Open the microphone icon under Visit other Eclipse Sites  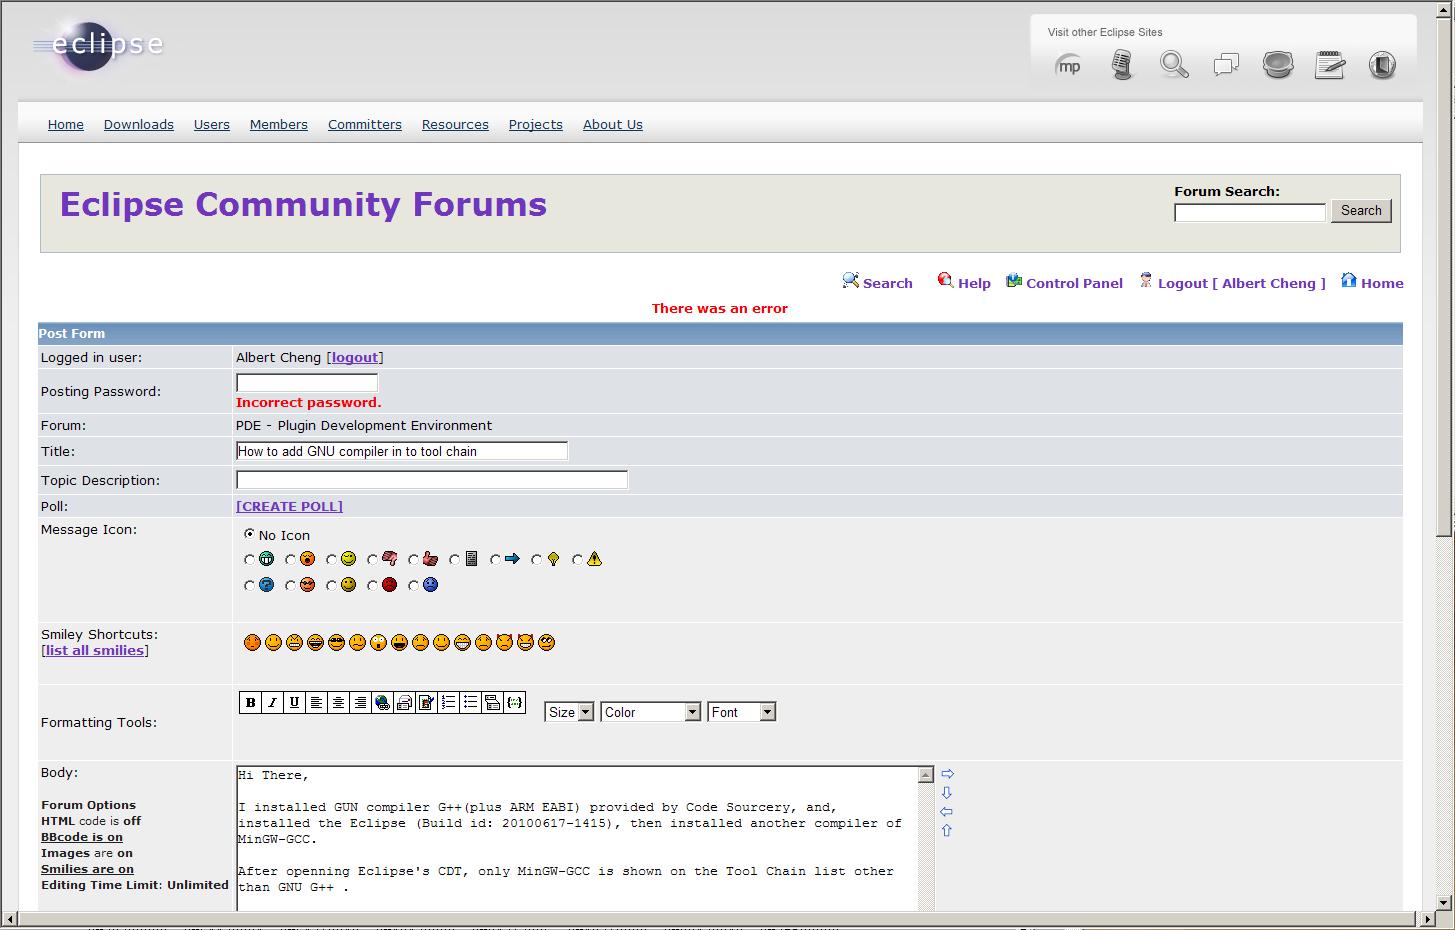point(1122,66)
